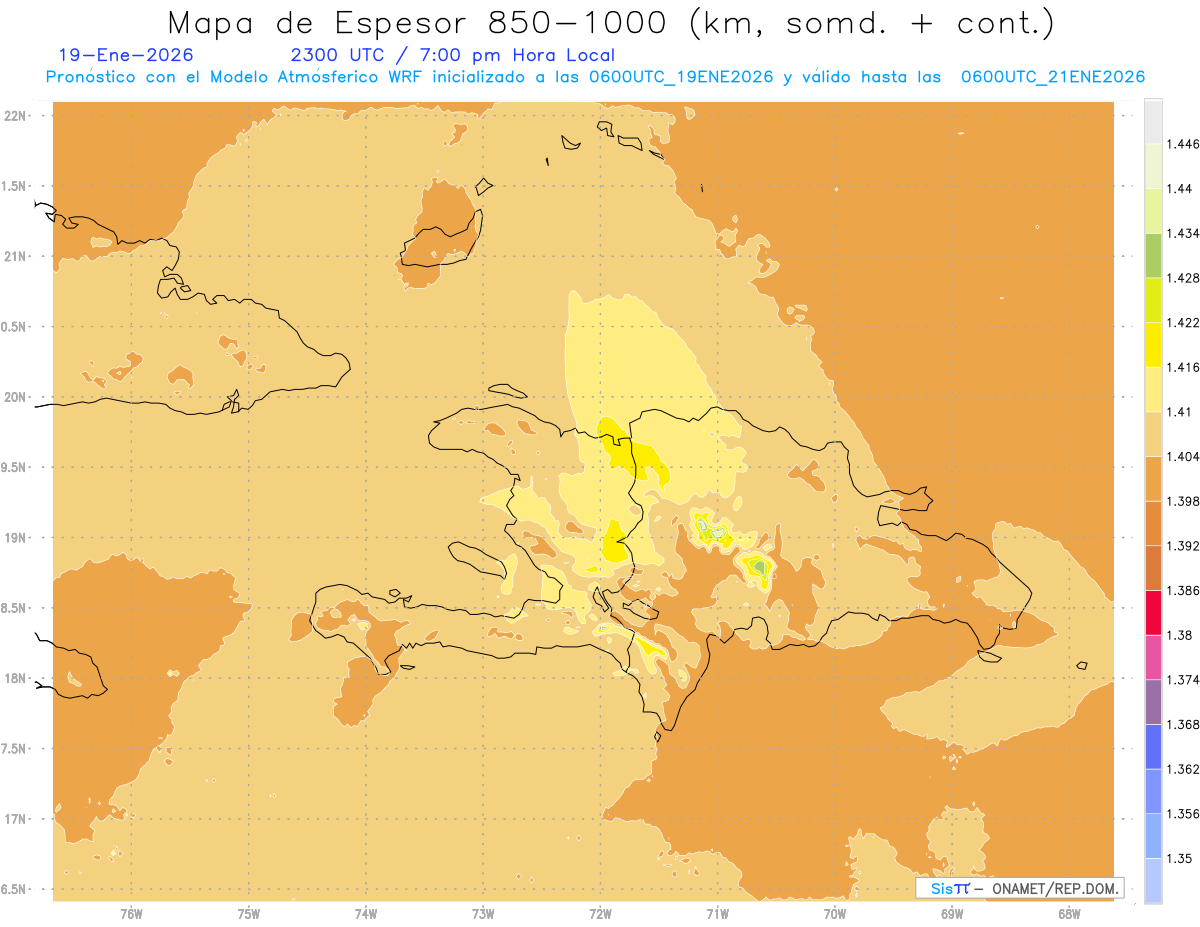
Task: Click the latitude axis label '1.5N'
Action: coord(14,186)
